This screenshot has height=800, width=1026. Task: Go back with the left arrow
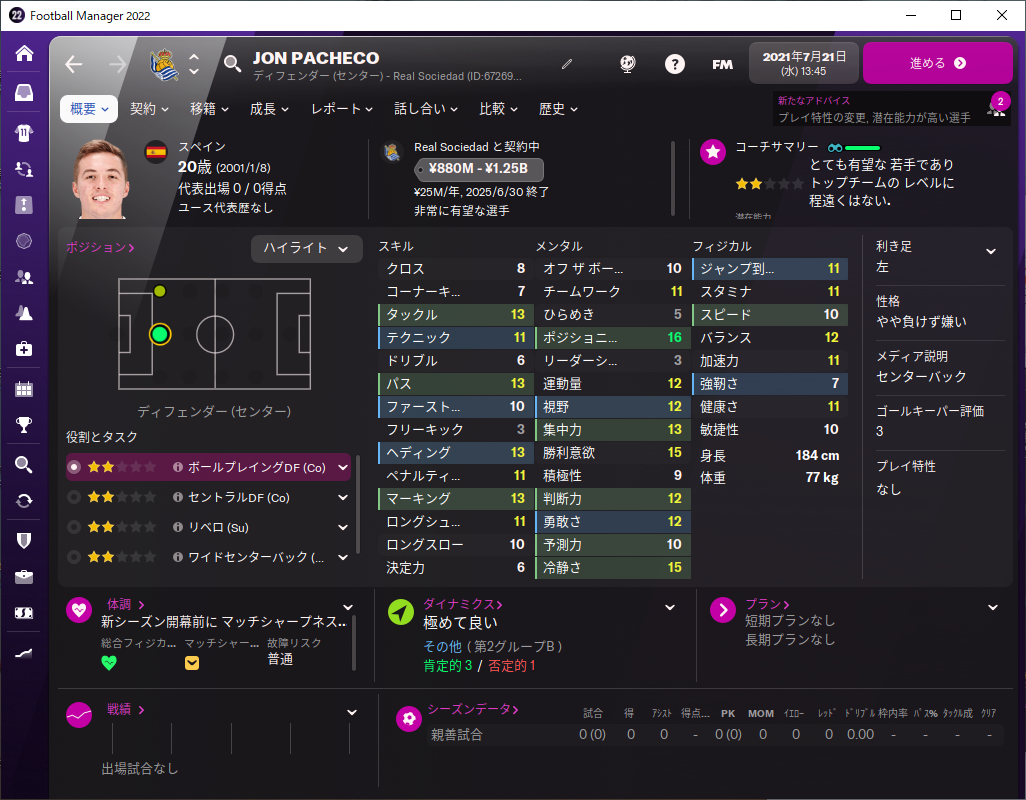click(x=74, y=64)
